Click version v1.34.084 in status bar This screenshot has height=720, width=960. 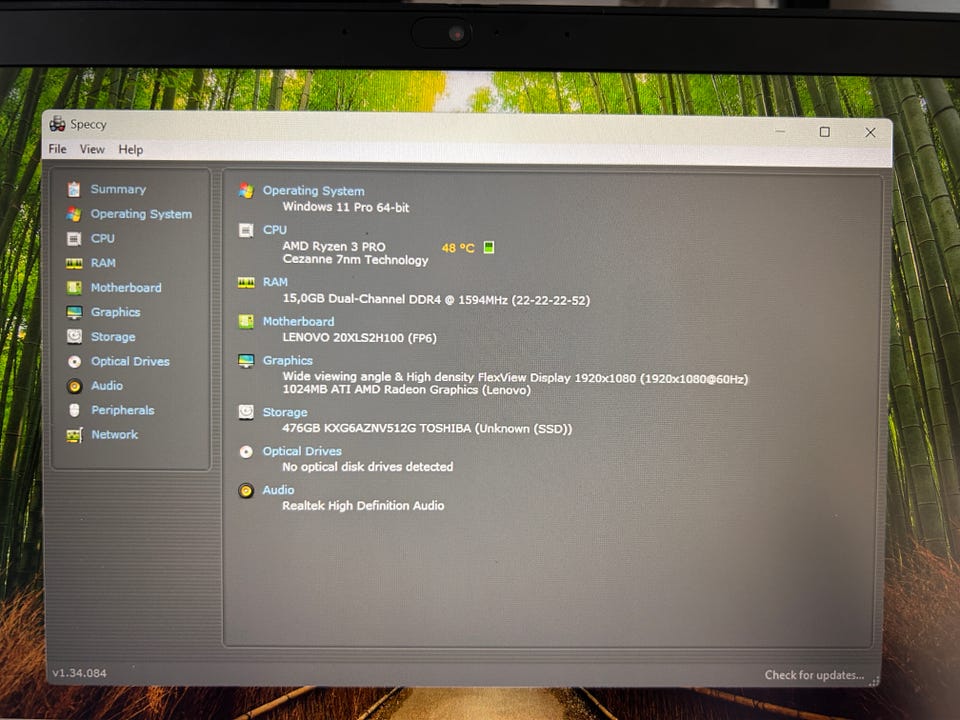[80, 673]
